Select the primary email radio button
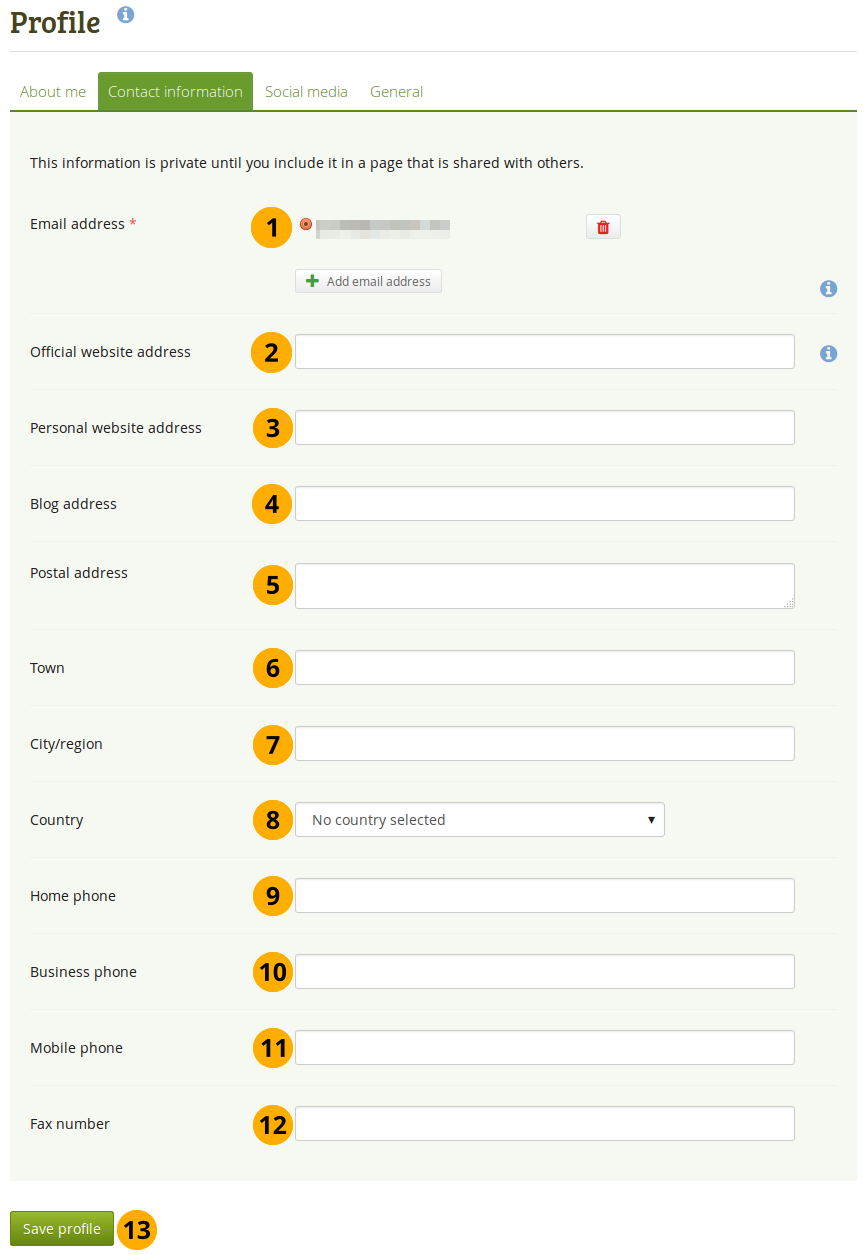 point(306,225)
